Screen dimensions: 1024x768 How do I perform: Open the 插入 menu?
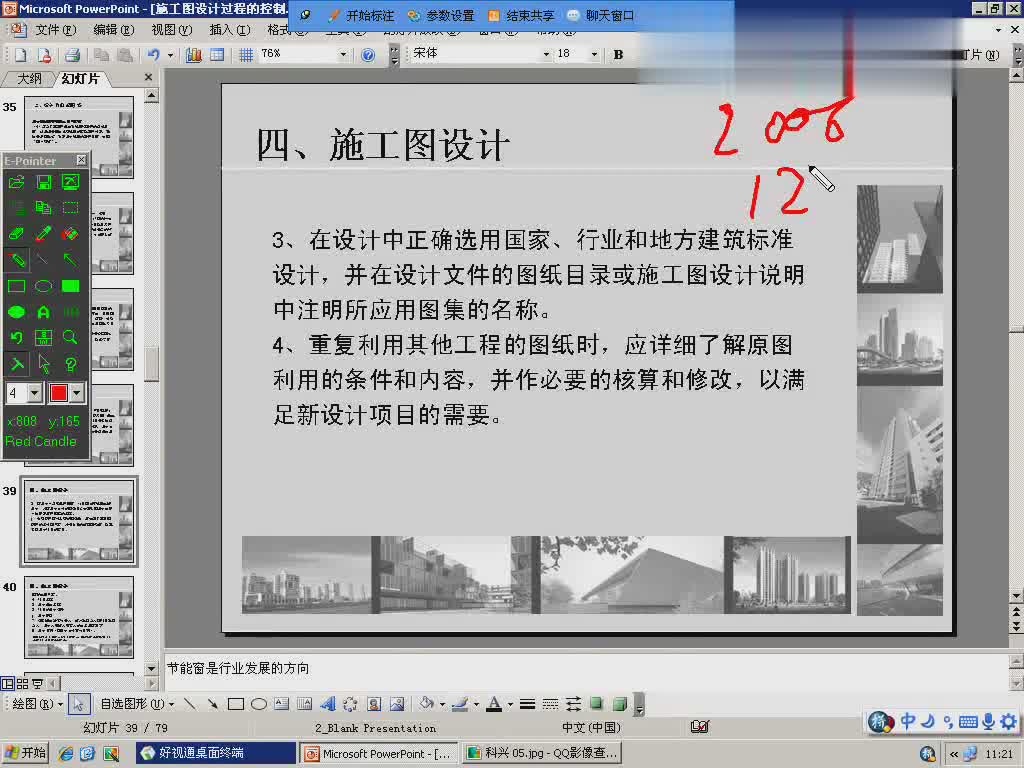pyautogui.click(x=229, y=29)
